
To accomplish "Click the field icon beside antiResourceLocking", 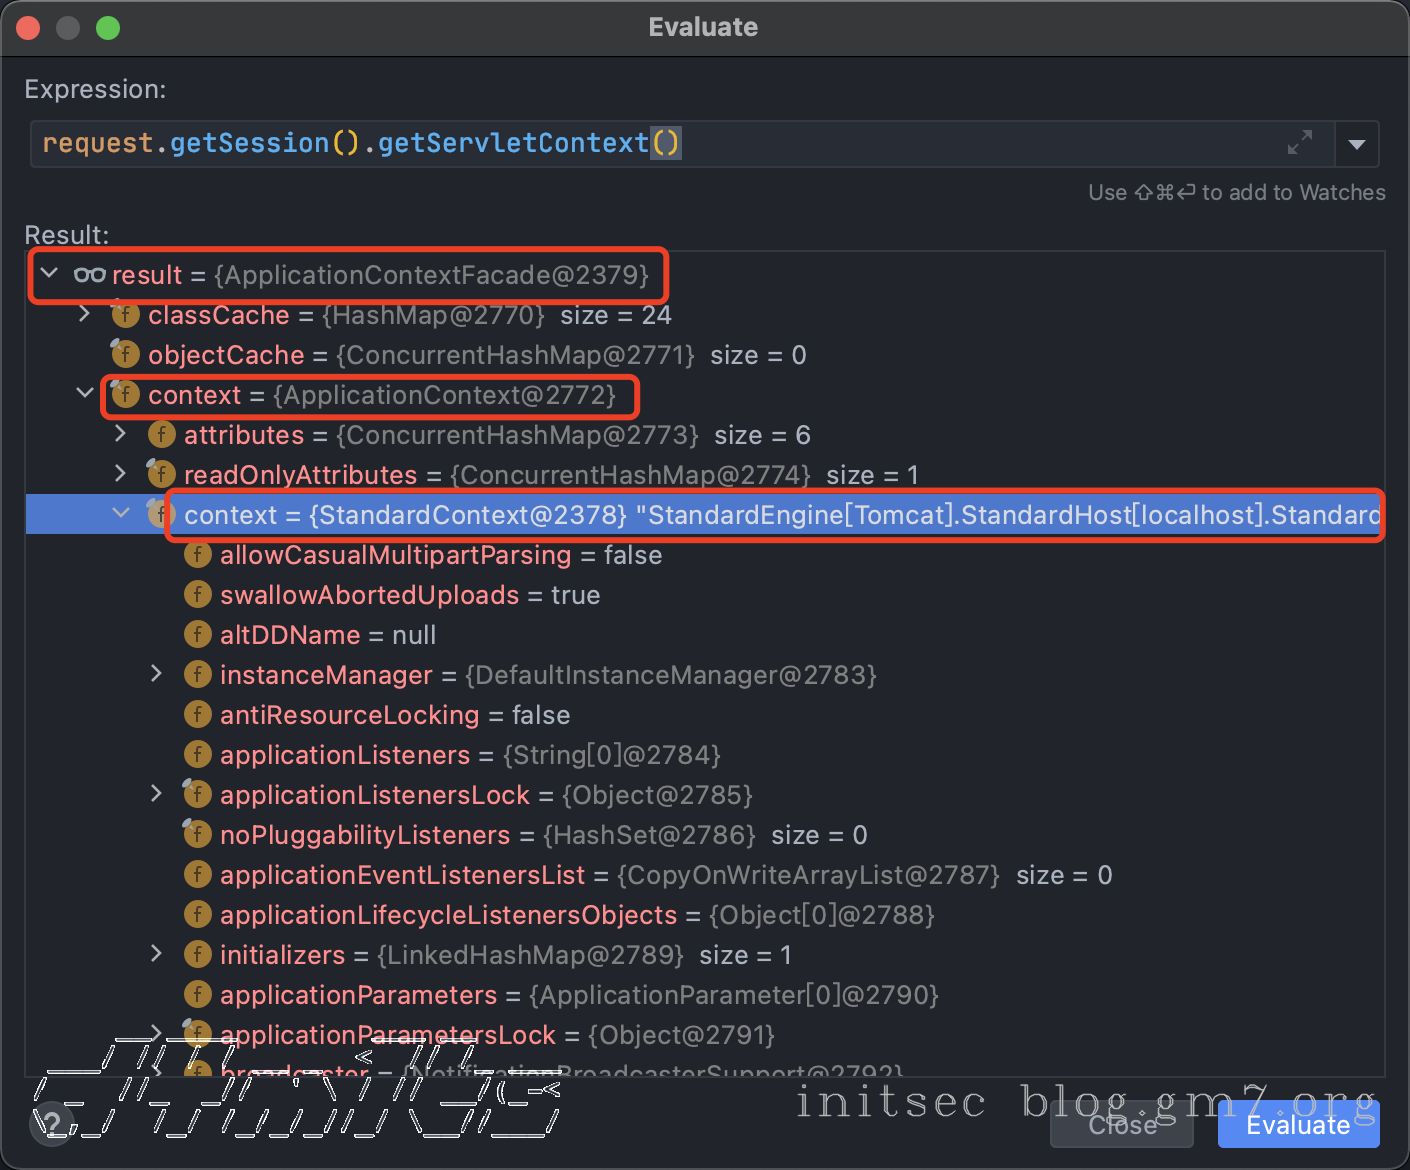I will click(198, 715).
